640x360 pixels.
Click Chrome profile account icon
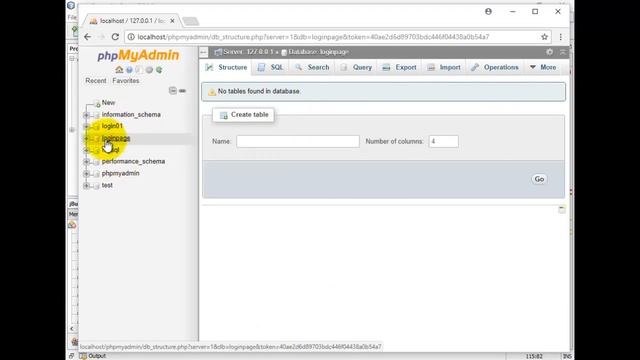pyautogui.click(x=488, y=11)
